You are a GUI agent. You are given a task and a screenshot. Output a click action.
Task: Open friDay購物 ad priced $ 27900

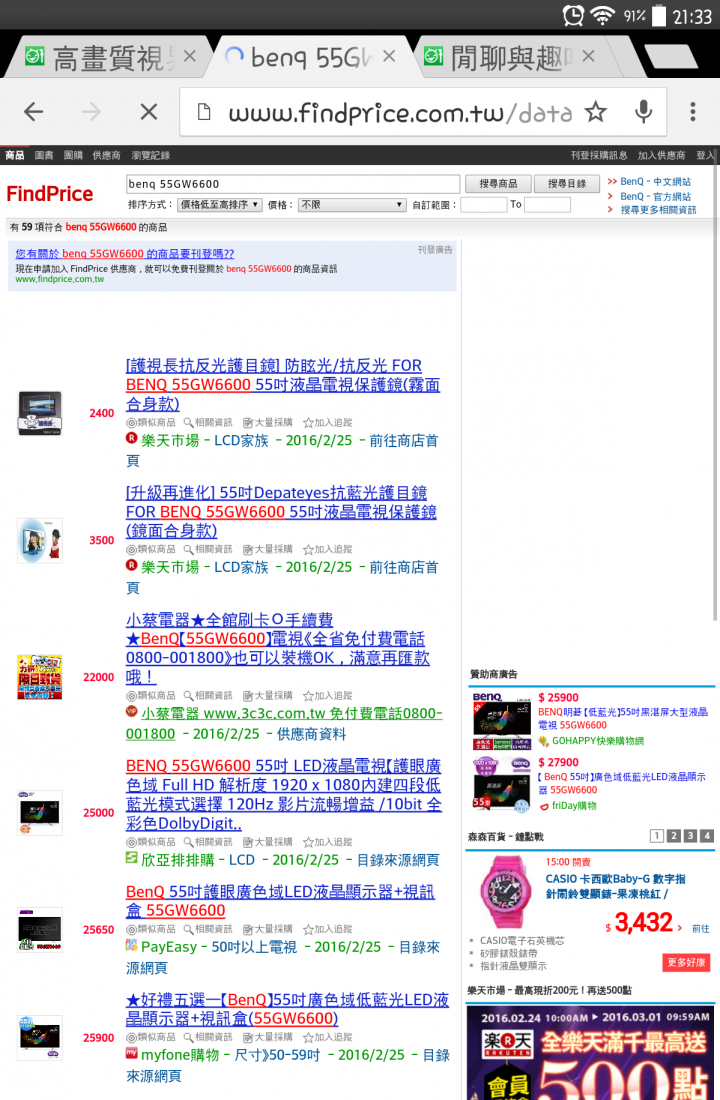(x=591, y=784)
